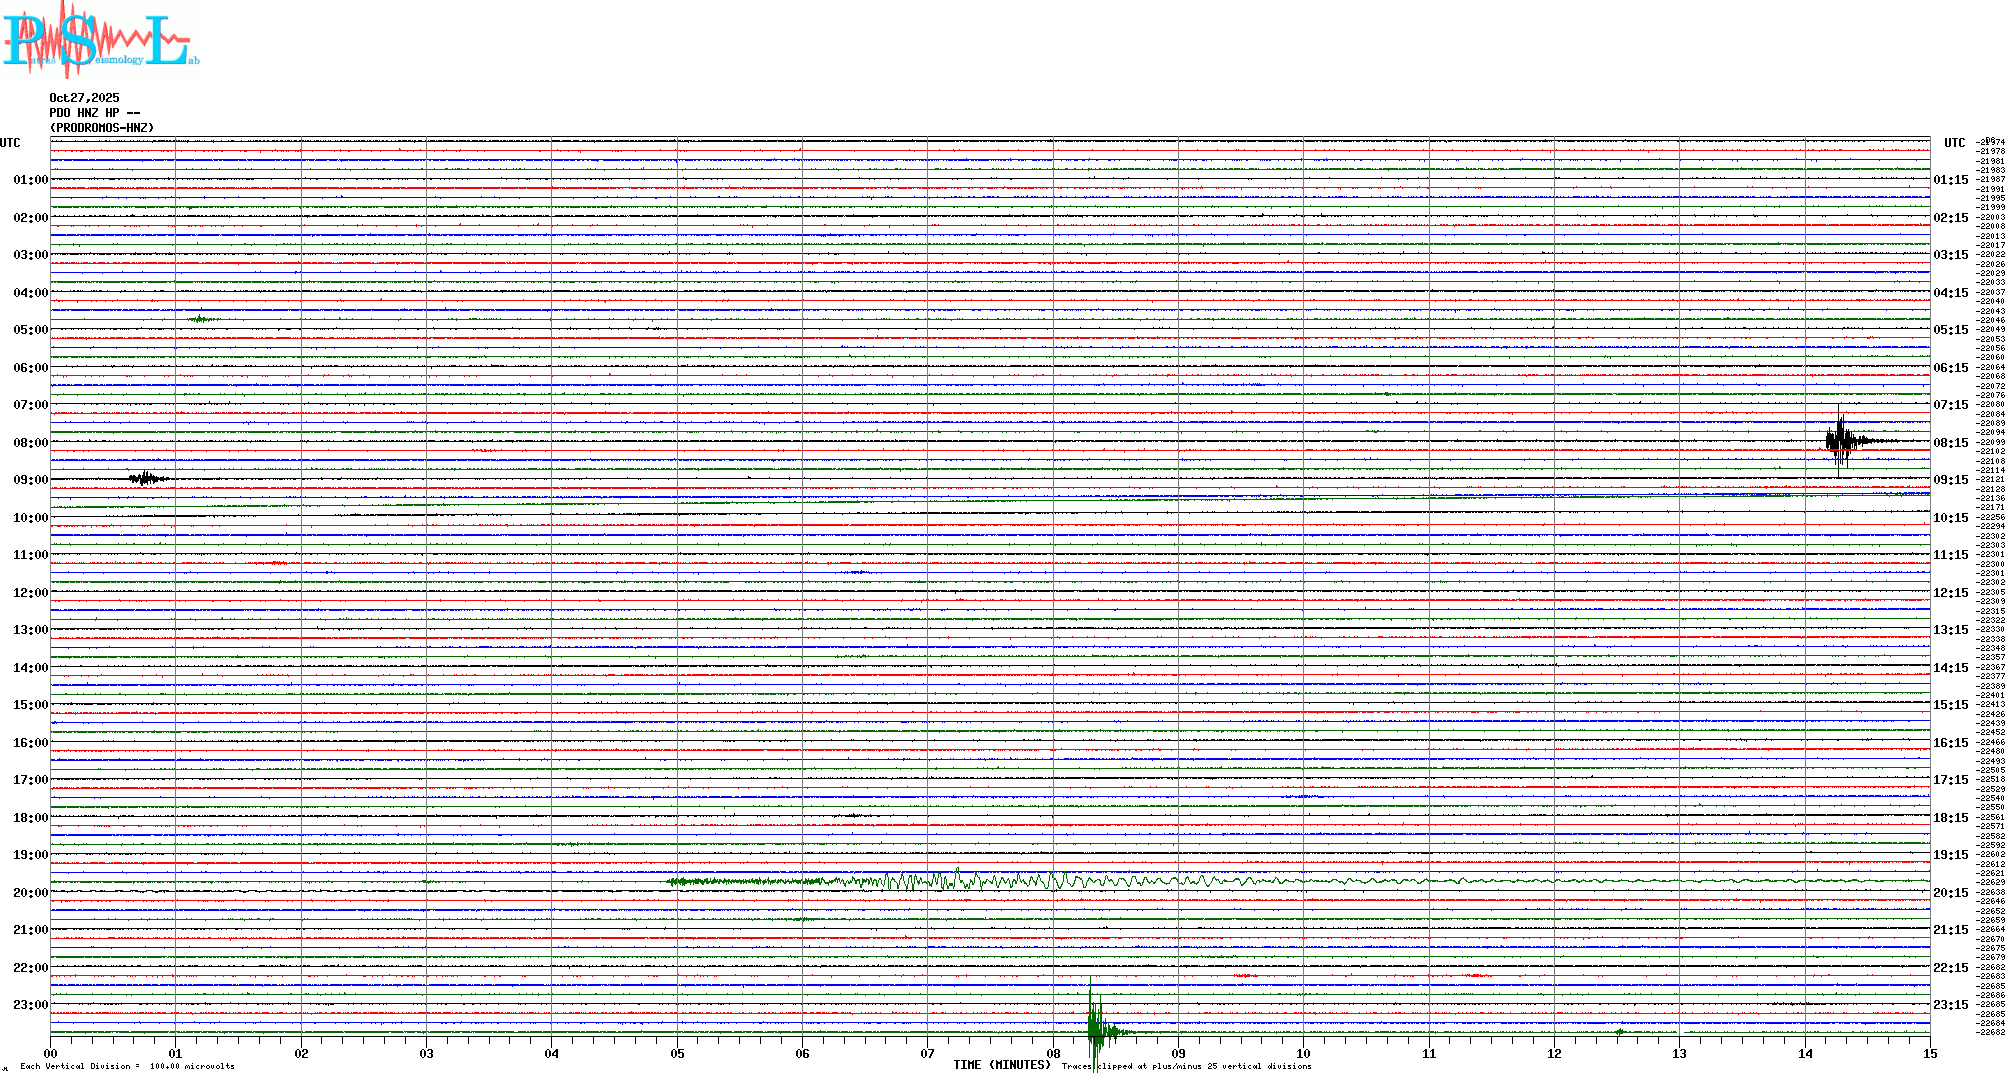Click the 12:00 hour label on left
Screen dimensions: 2010x1080
pyautogui.click(x=30, y=593)
